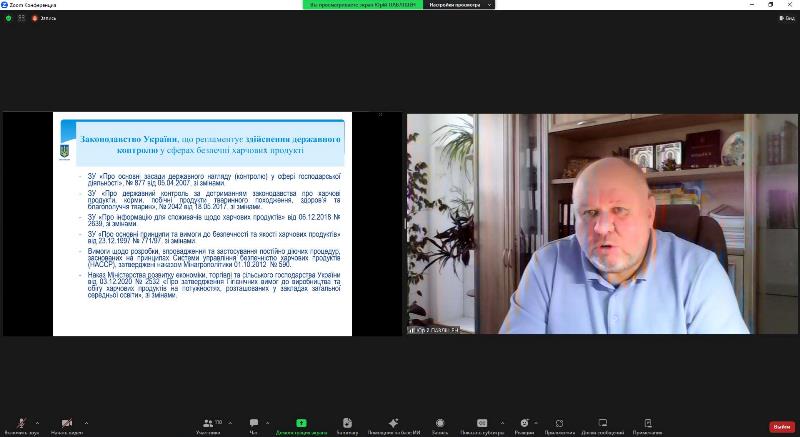Click the shared presentation slide
800x437 pixels.
[203, 224]
